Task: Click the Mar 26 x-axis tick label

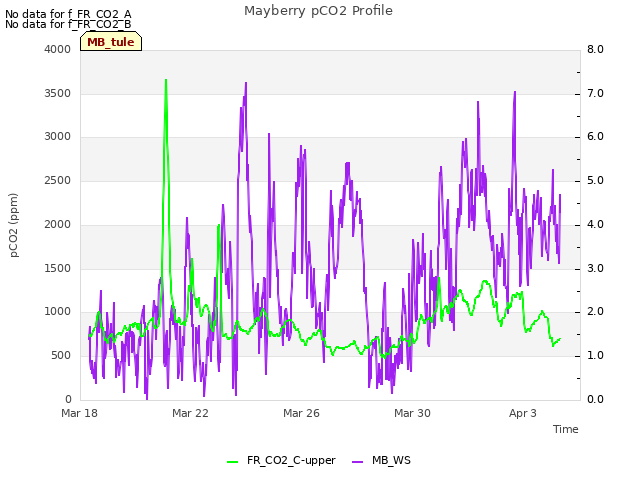Action: pyautogui.click(x=301, y=413)
